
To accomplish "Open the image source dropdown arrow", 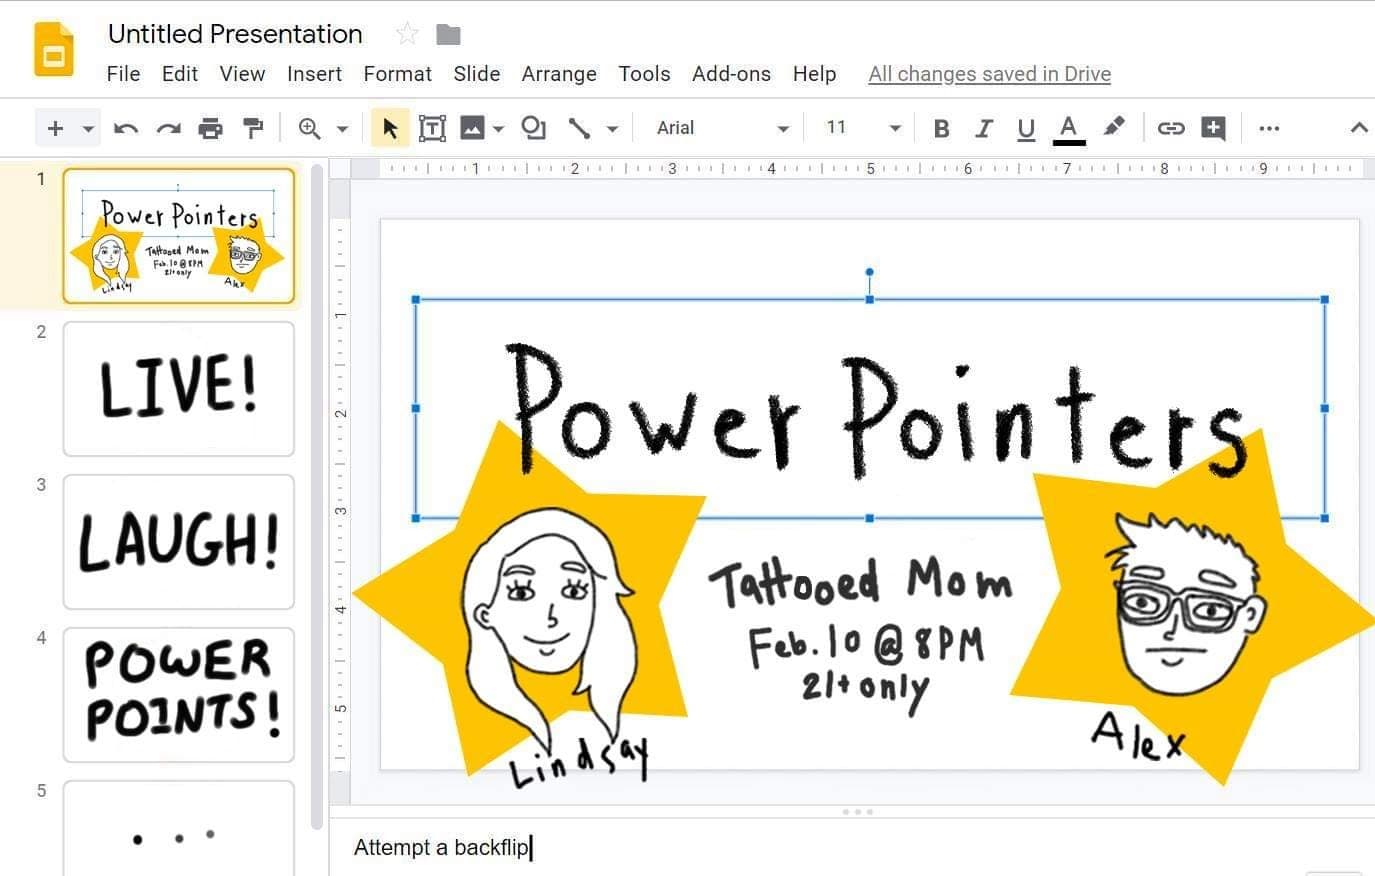I will click(x=498, y=129).
